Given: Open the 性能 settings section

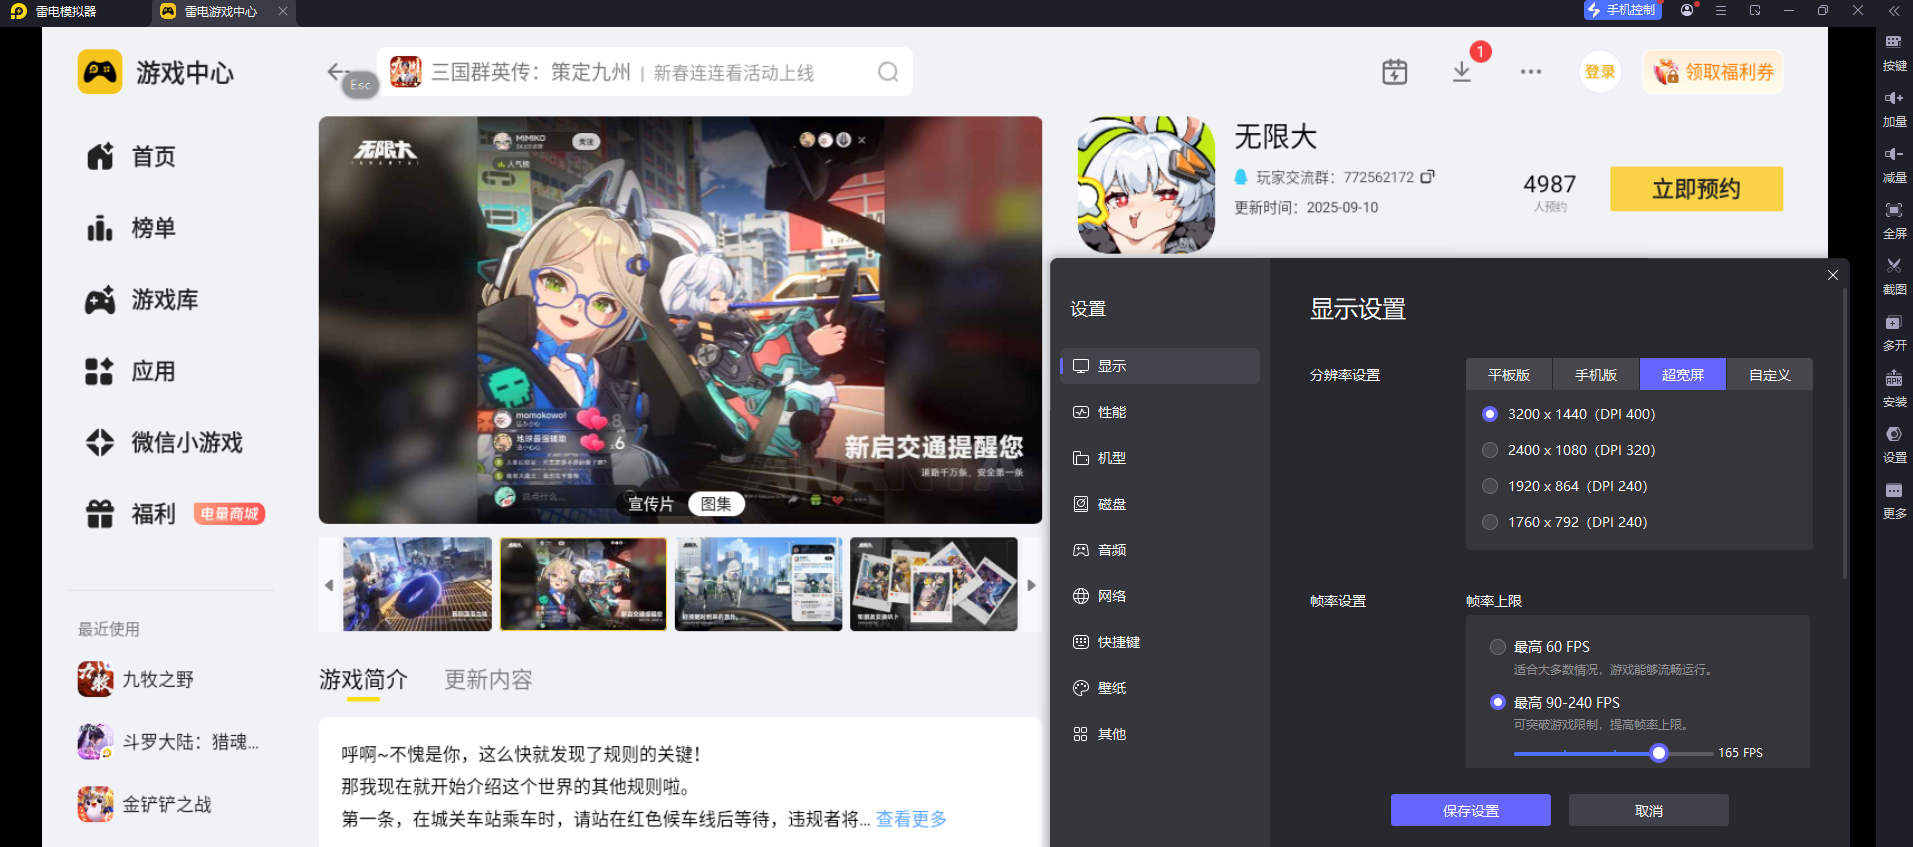Looking at the screenshot, I should coord(1160,412).
